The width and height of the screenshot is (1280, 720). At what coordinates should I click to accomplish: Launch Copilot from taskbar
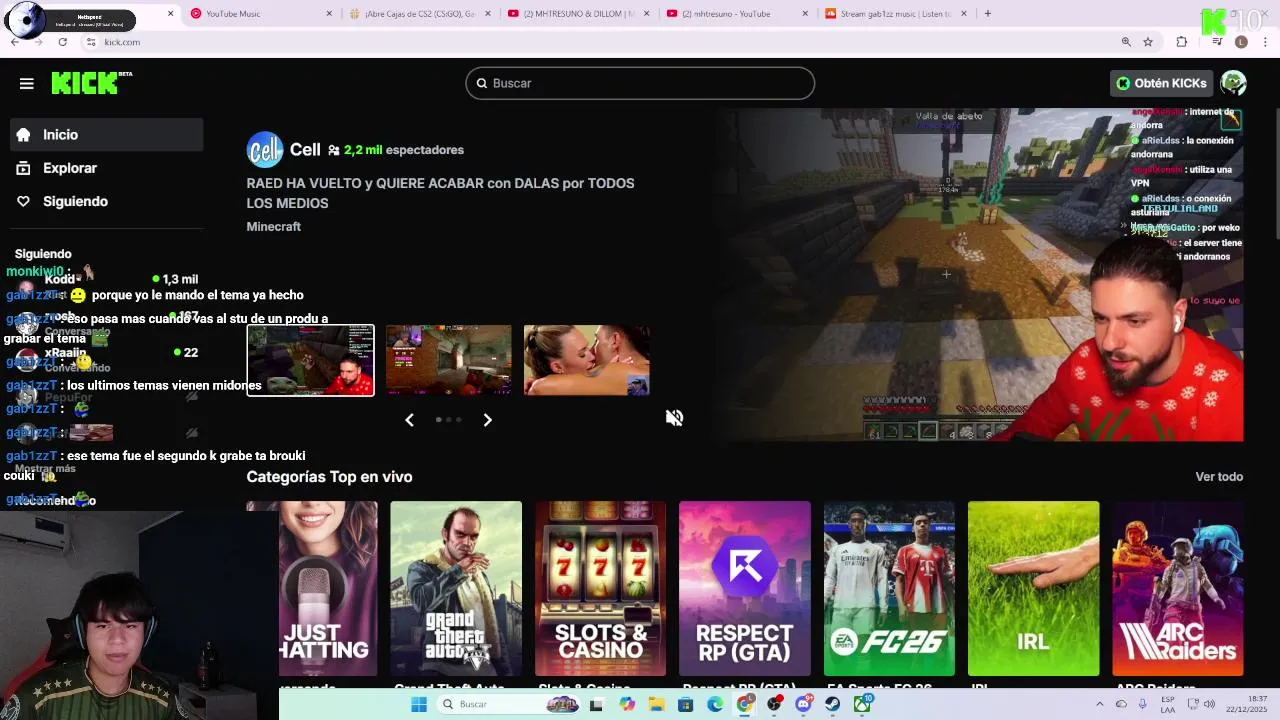tap(627, 705)
